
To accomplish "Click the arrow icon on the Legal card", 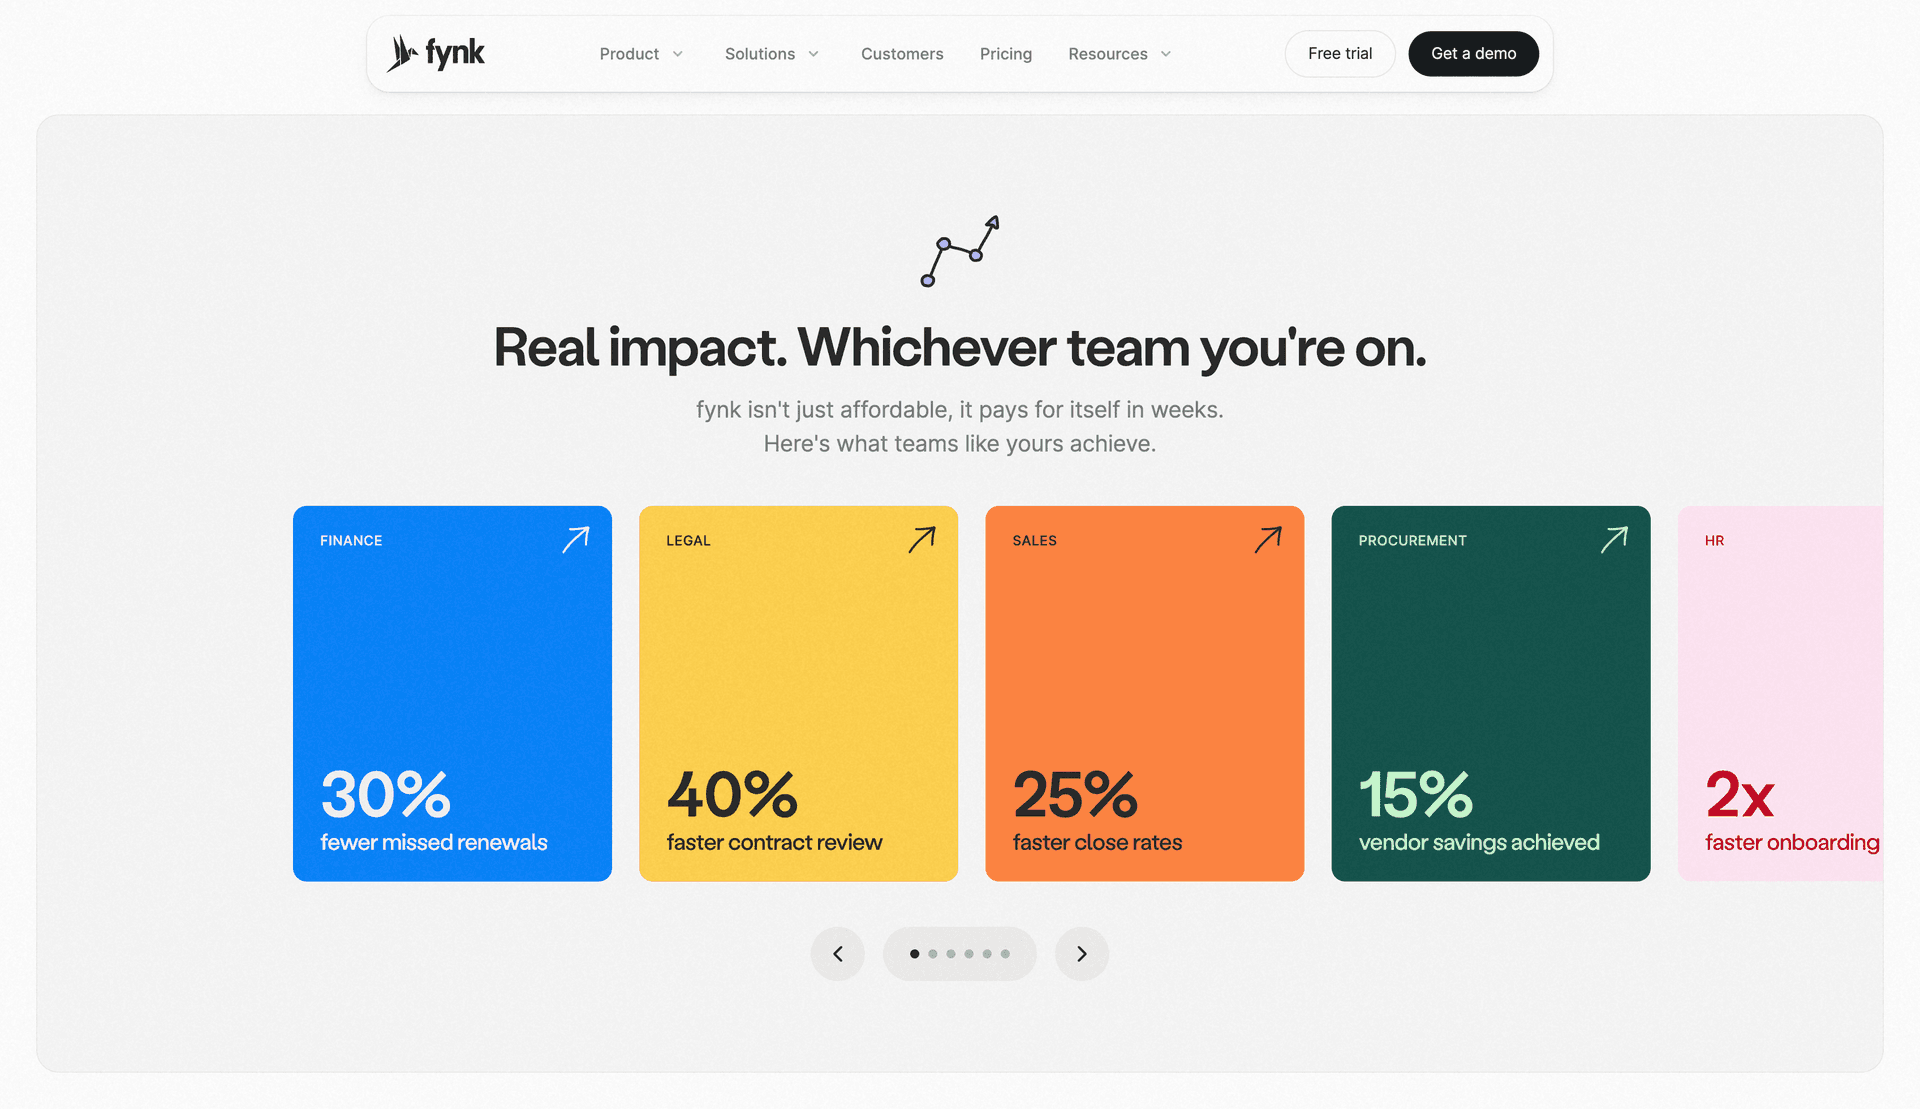I will (922, 540).
